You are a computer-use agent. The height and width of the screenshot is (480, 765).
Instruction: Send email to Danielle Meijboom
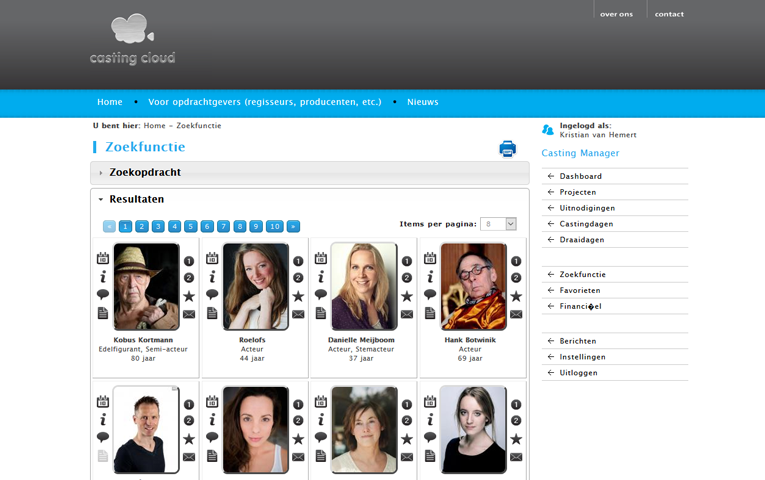[x=407, y=314]
